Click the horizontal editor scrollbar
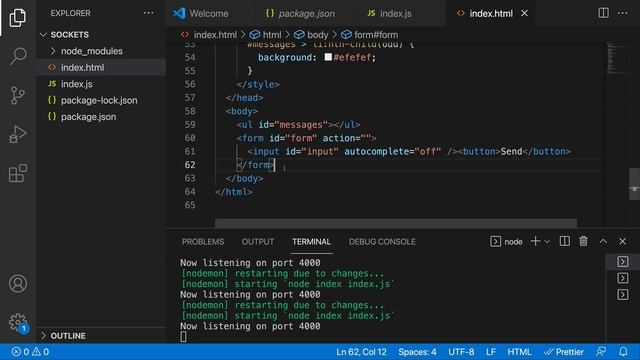Image resolution: width=640 pixels, height=360 pixels. pos(396,223)
